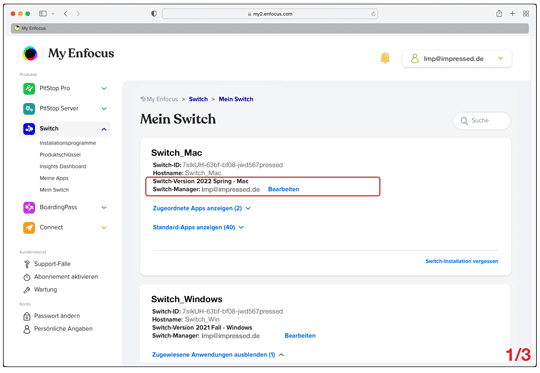Image resolution: width=540 pixels, height=373 pixels.
Task: Collapse Zugewiesene Anwendungen ausblenden (1)
Action: 218,355
